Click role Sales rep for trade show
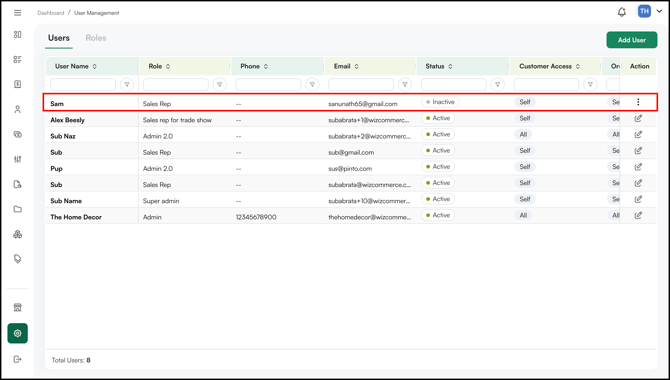Screen dimensions: 670x380 [x=177, y=120]
